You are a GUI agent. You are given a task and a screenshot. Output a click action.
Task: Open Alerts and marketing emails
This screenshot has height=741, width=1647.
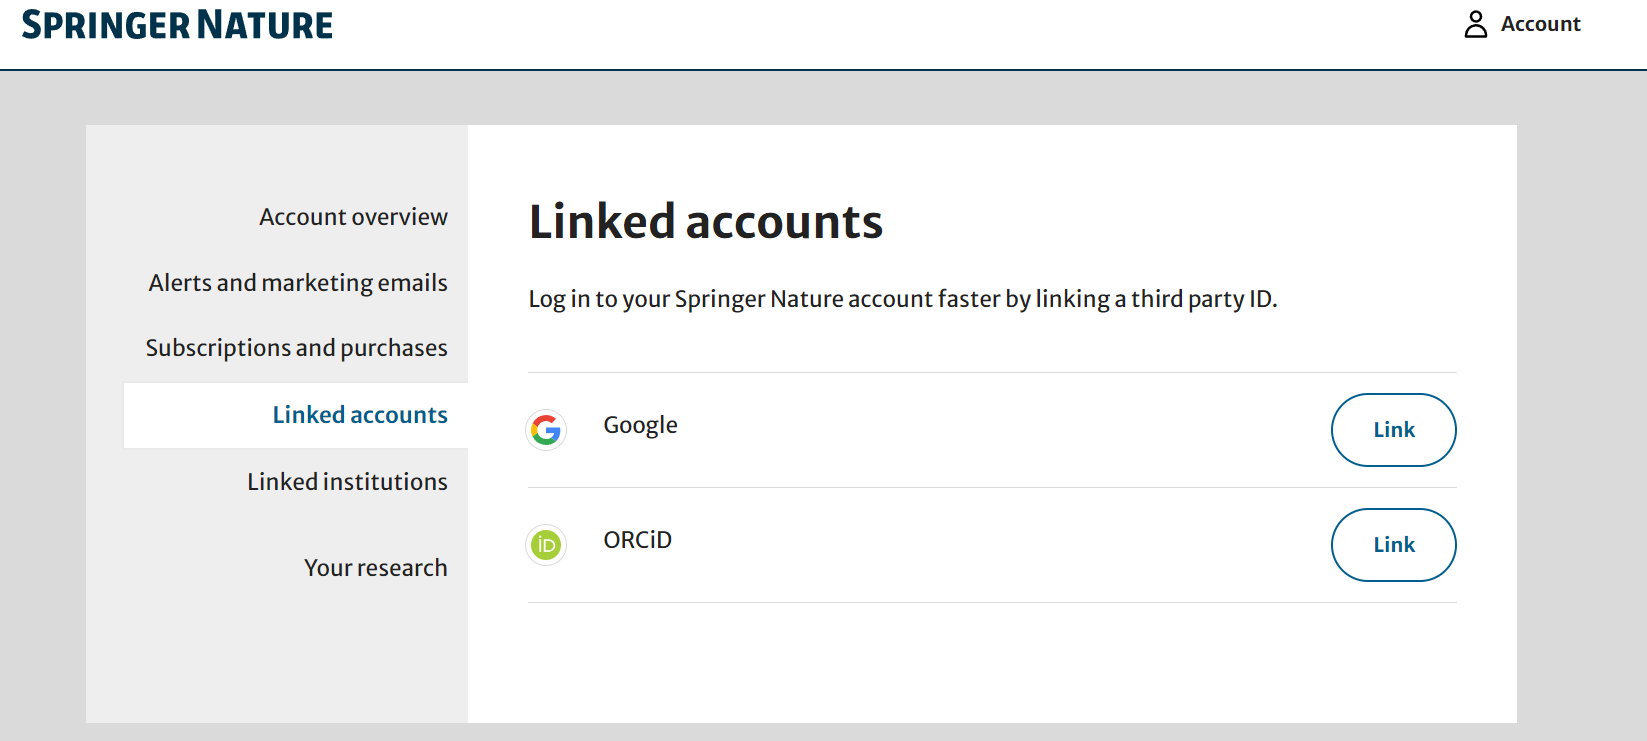pyautogui.click(x=298, y=283)
